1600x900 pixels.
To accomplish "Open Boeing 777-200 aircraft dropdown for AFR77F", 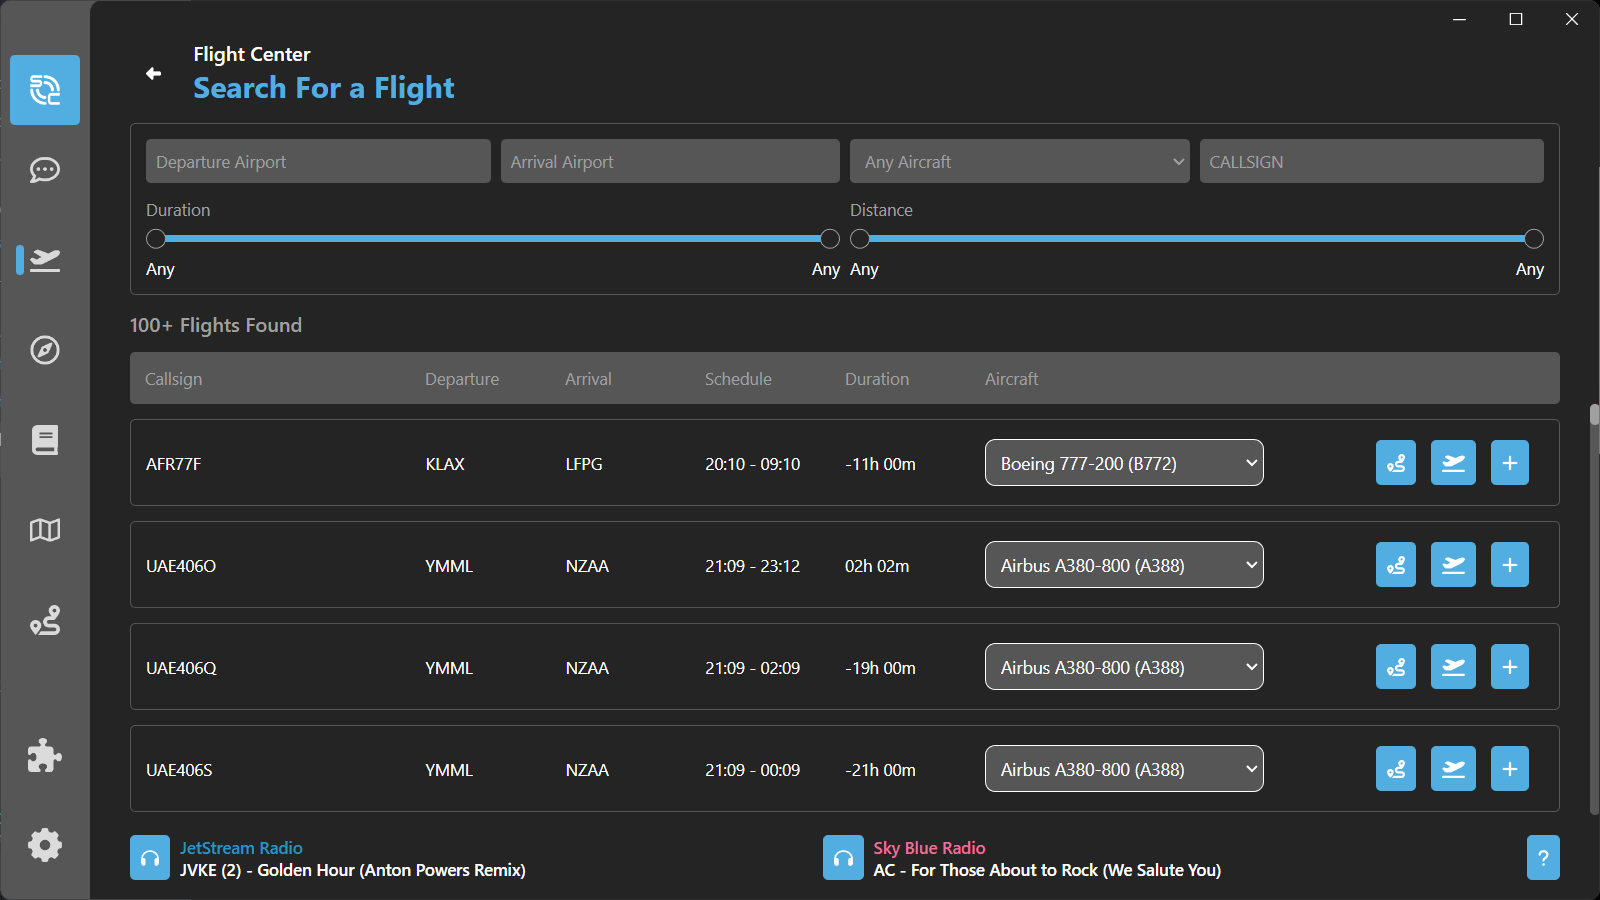I will pos(1124,463).
